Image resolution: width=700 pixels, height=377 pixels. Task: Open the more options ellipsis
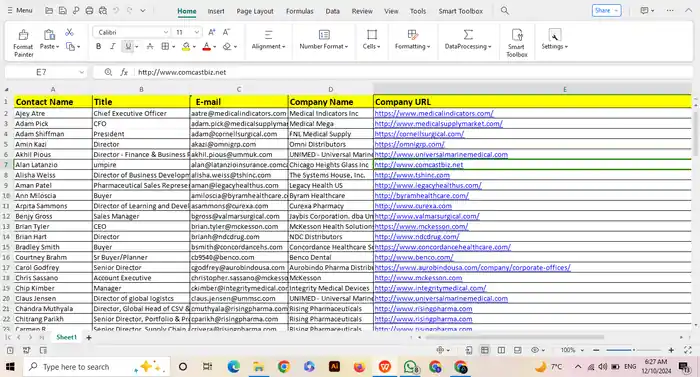(670, 10)
